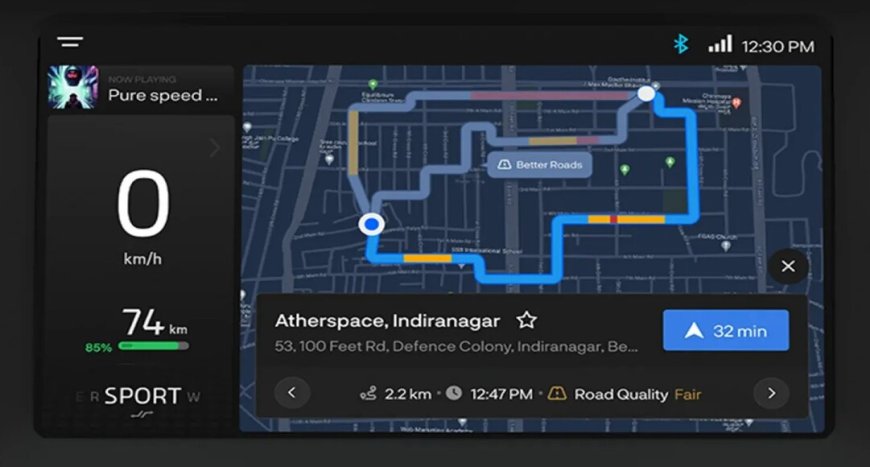The width and height of the screenshot is (870, 467).
Task: Tap the Road Quality warning triangle icon
Action: 557,394
